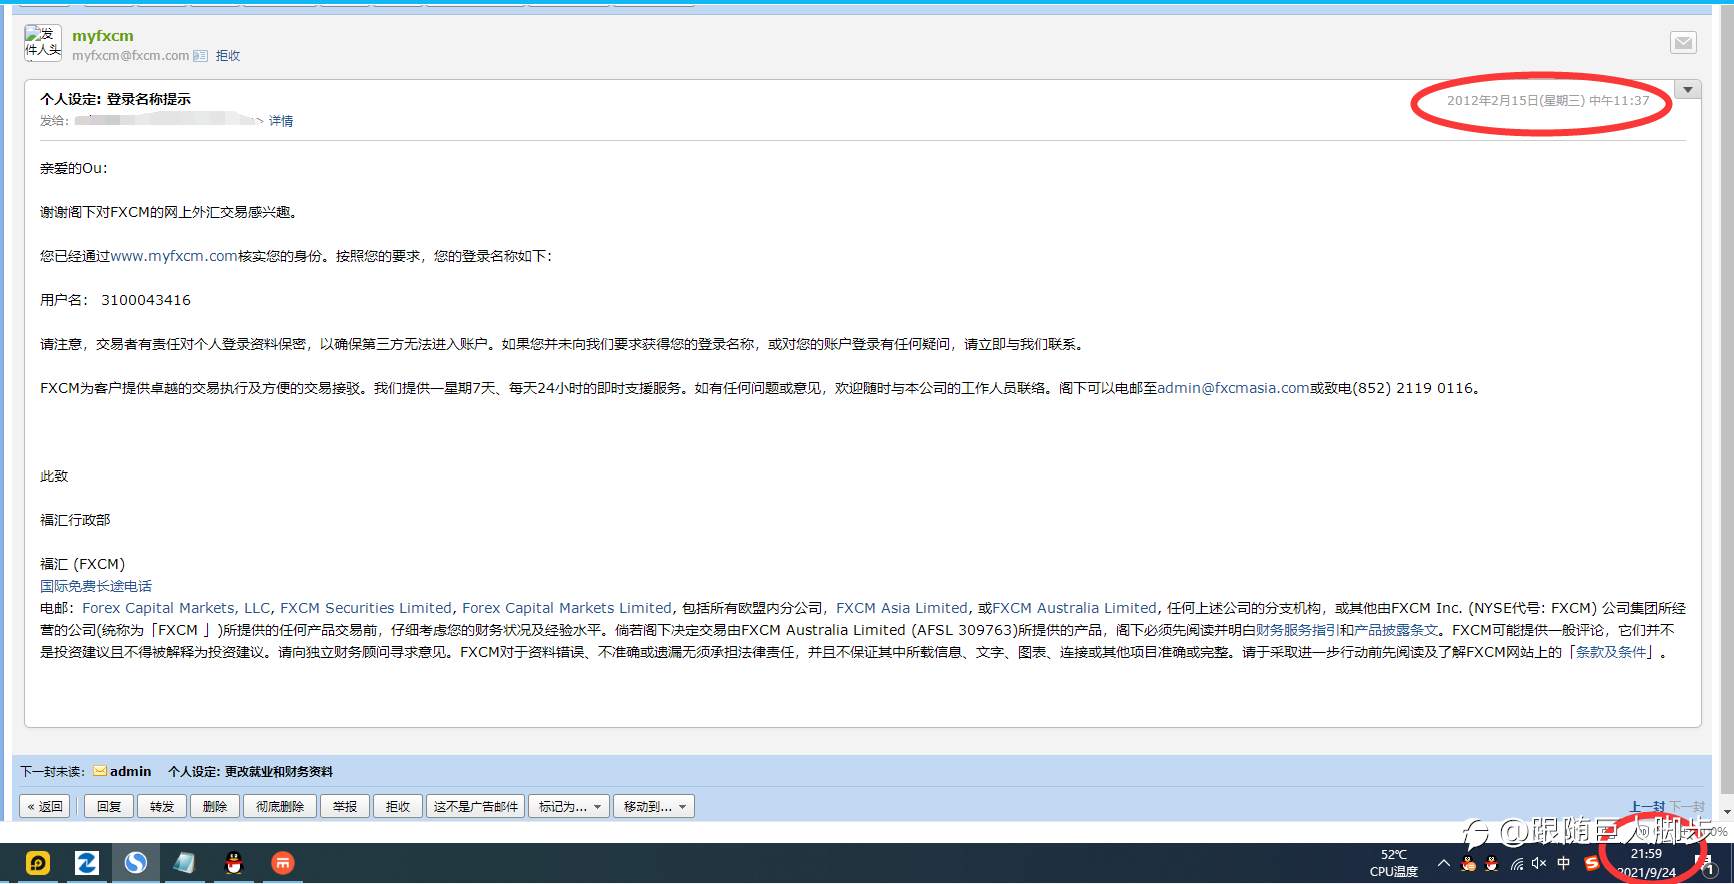Open the QQ penguin app beside notepad icon
Image resolution: width=1734 pixels, height=884 pixels.
234,863
